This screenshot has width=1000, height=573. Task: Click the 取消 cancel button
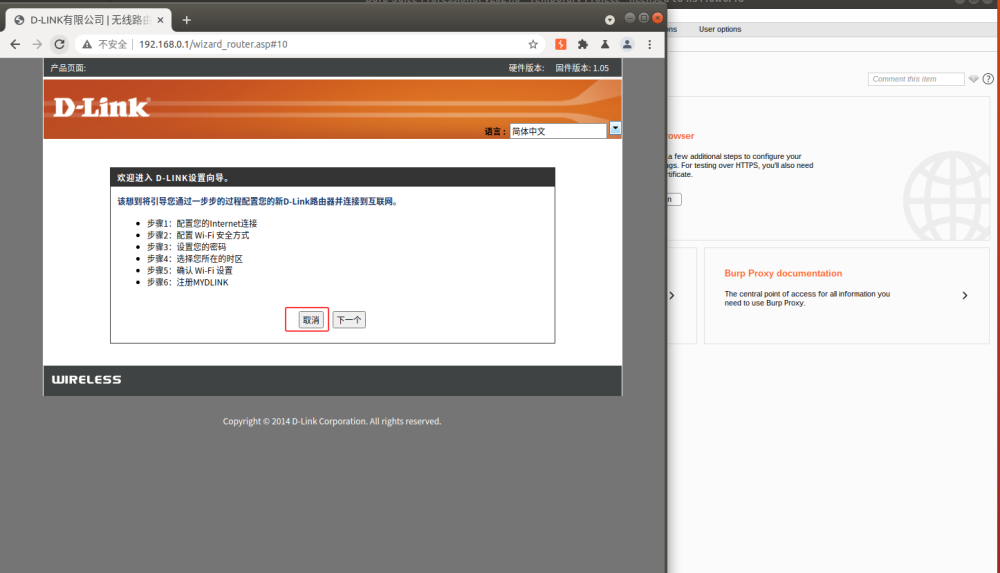tap(311, 320)
